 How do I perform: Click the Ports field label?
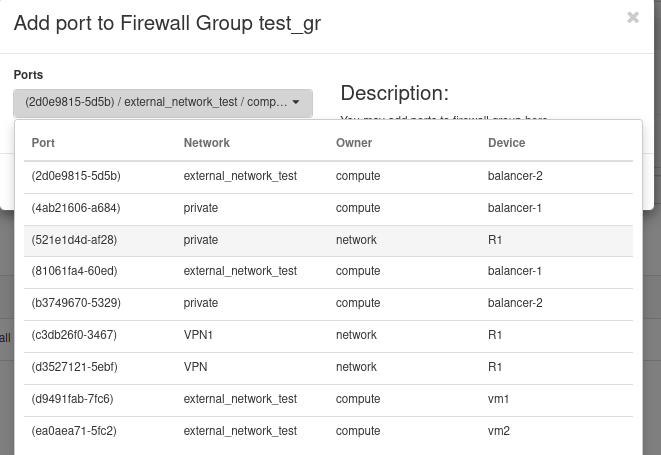28,75
